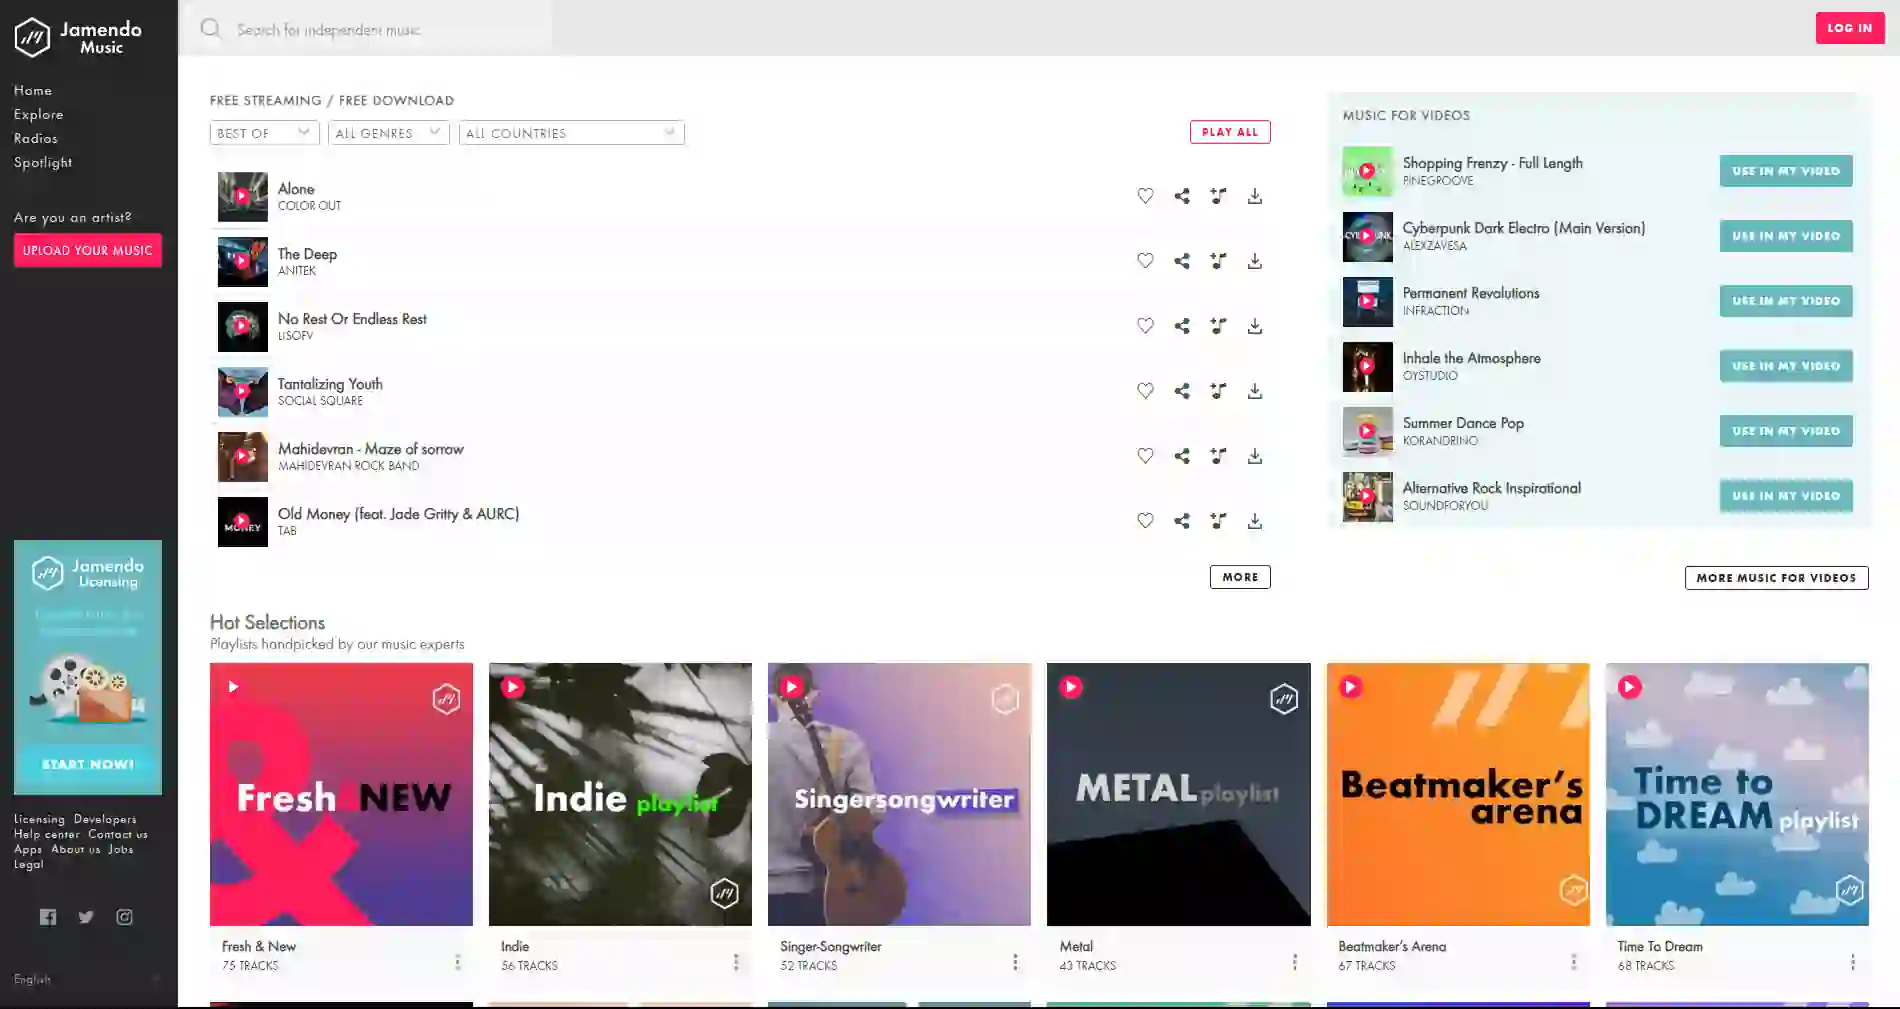The image size is (1900, 1009).
Task: Open Explore in sidebar
Action: coord(38,114)
